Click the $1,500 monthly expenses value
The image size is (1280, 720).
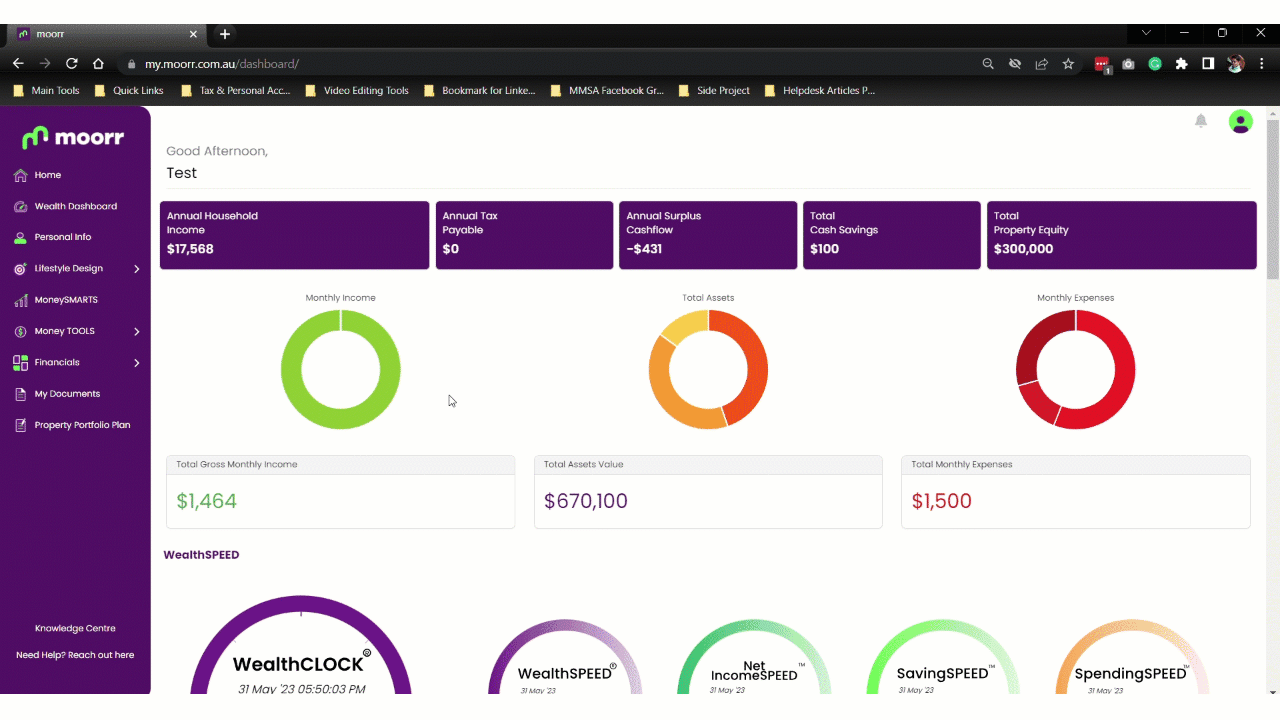(x=942, y=501)
